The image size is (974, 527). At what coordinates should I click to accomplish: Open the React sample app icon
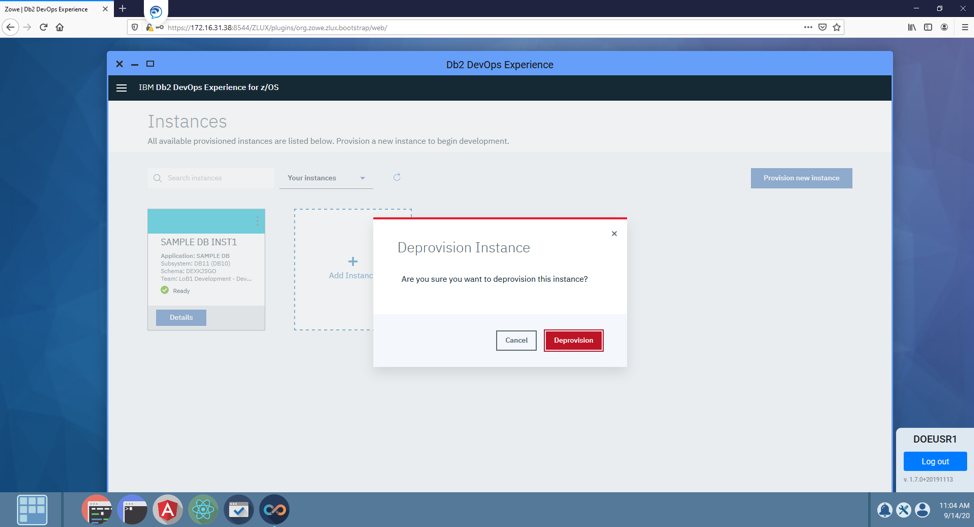[203, 510]
